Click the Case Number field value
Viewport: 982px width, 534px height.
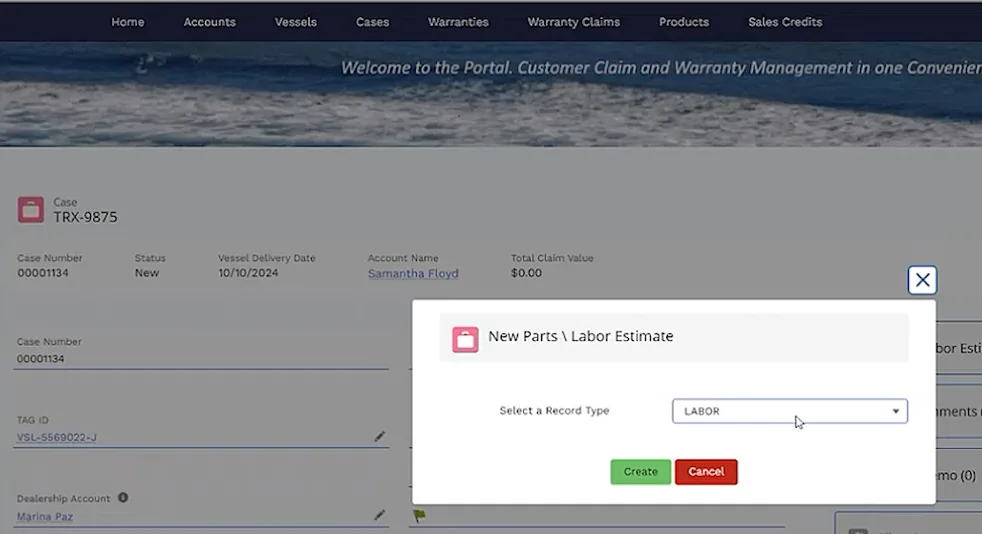pos(41,359)
